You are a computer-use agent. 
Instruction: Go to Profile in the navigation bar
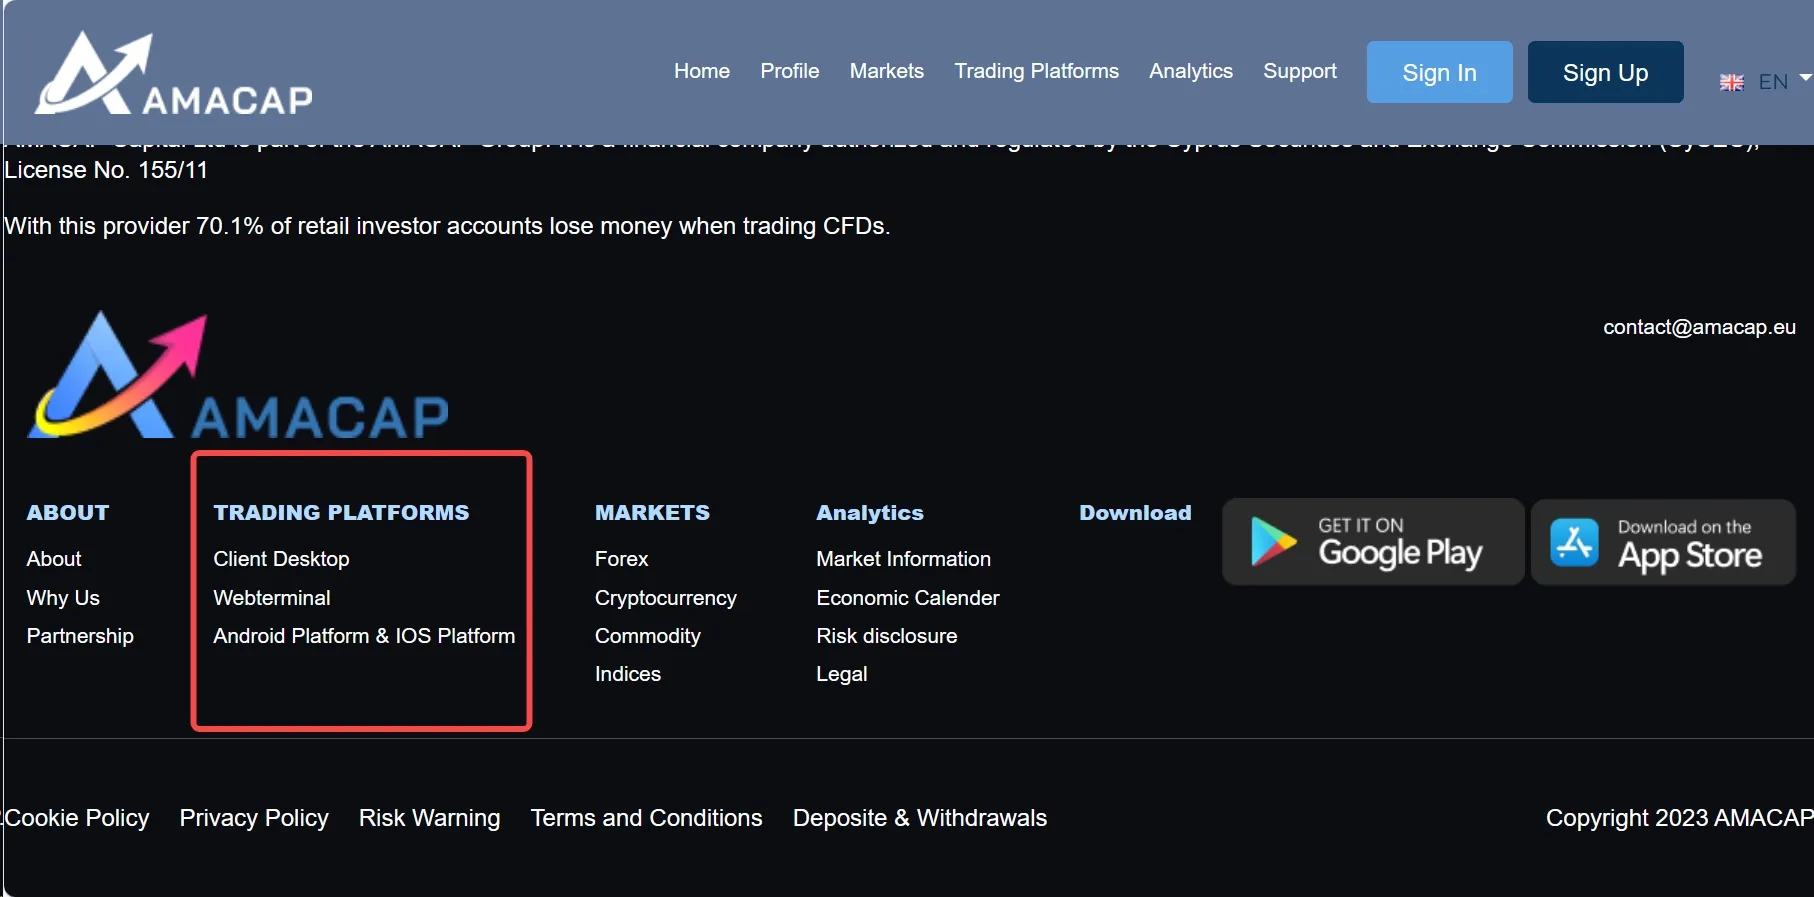pyautogui.click(x=790, y=71)
